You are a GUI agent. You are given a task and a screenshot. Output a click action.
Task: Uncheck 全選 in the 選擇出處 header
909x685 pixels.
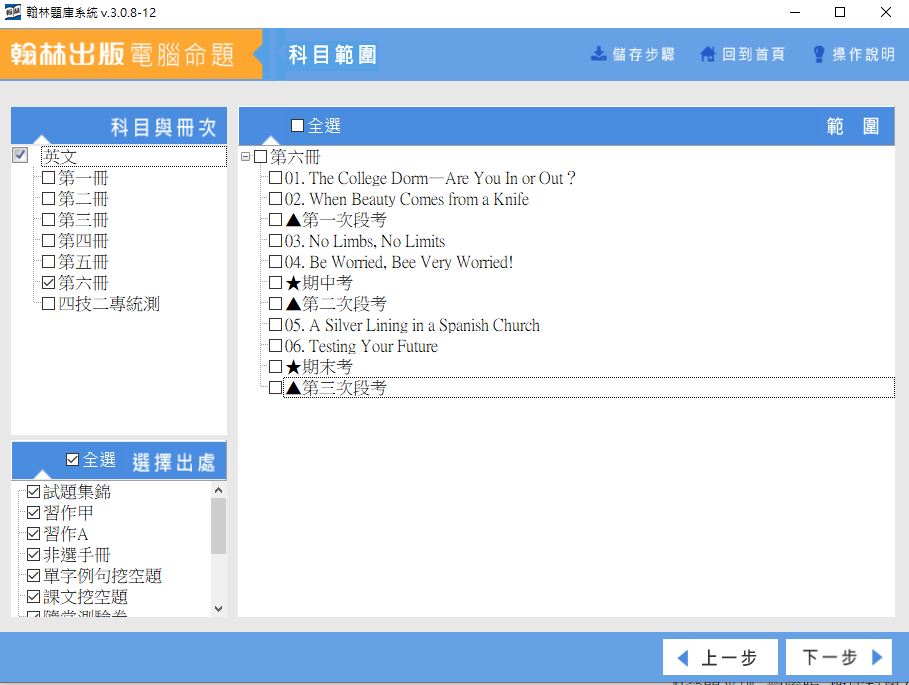coord(72,460)
